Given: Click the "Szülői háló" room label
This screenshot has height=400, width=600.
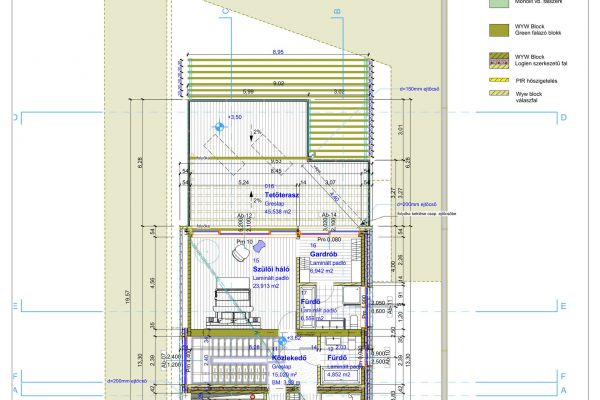Looking at the screenshot, I should [x=271, y=269].
